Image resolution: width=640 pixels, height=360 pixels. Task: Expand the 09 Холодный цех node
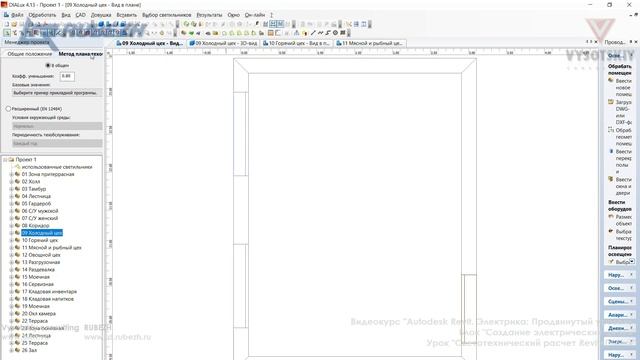pyautogui.click(x=11, y=233)
